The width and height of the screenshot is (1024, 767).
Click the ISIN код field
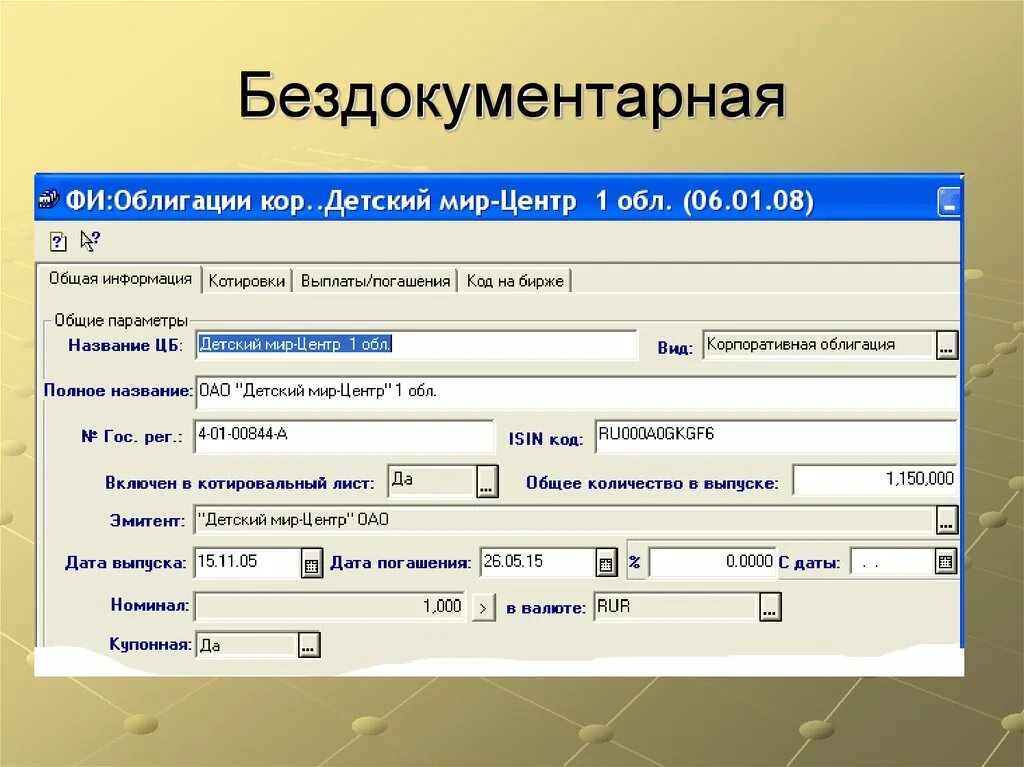coord(776,436)
